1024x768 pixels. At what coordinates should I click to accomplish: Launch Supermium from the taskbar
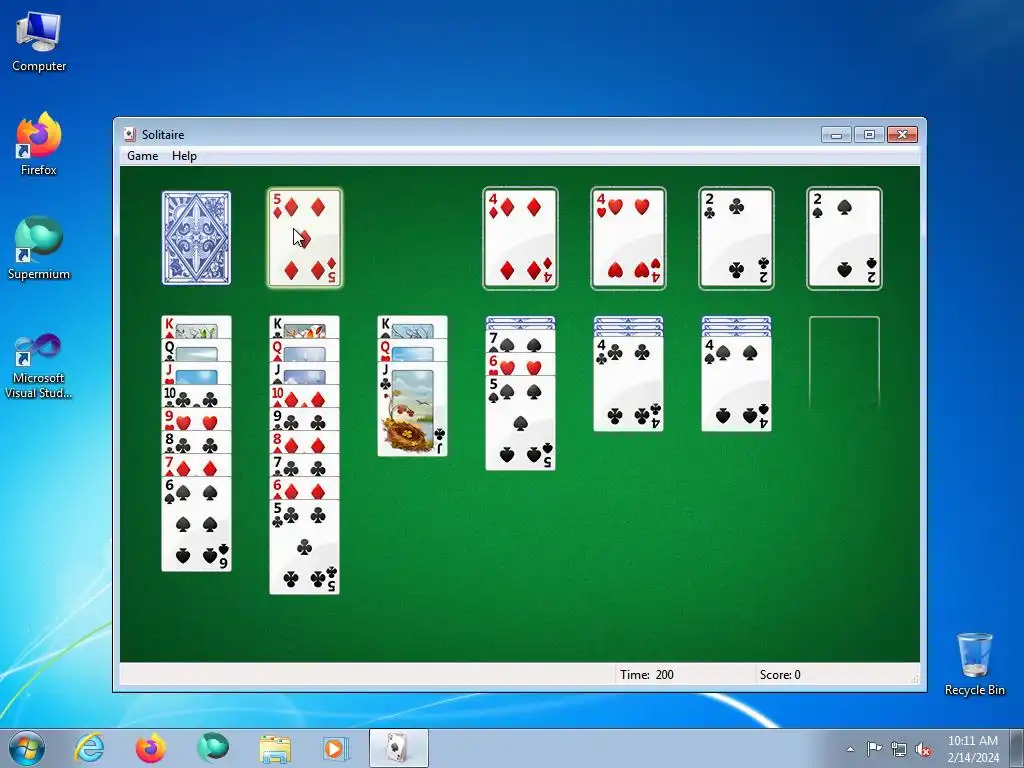point(213,748)
